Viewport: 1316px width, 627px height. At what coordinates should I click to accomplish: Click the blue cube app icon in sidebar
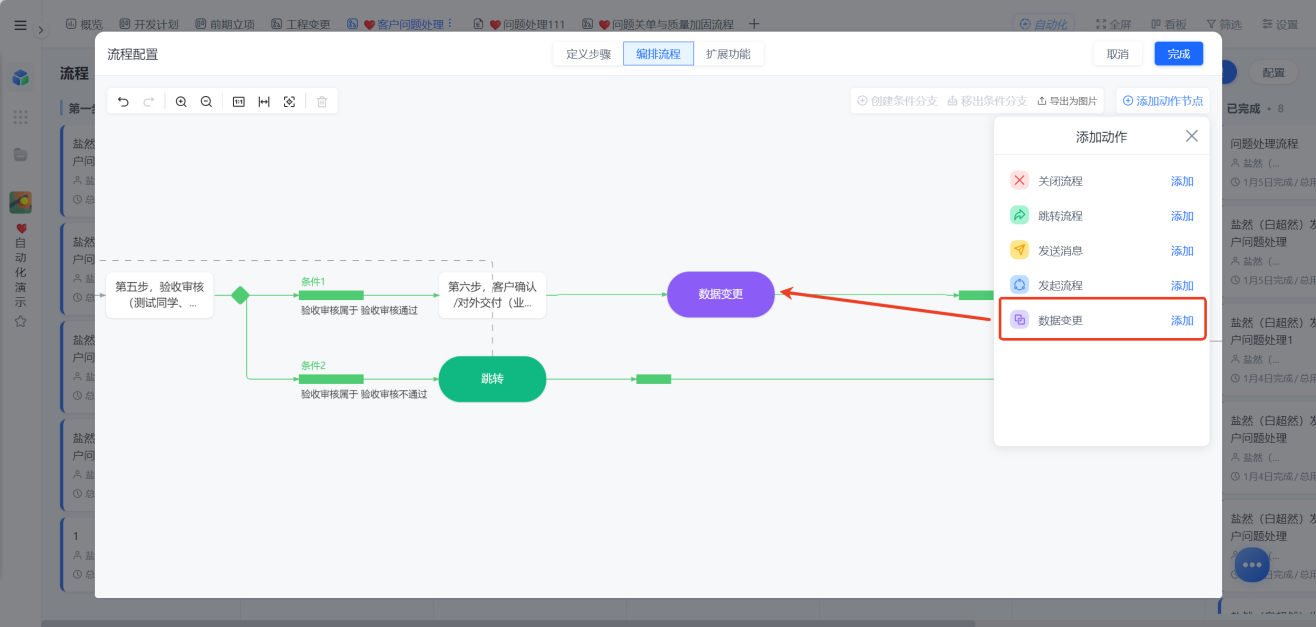coord(20,78)
